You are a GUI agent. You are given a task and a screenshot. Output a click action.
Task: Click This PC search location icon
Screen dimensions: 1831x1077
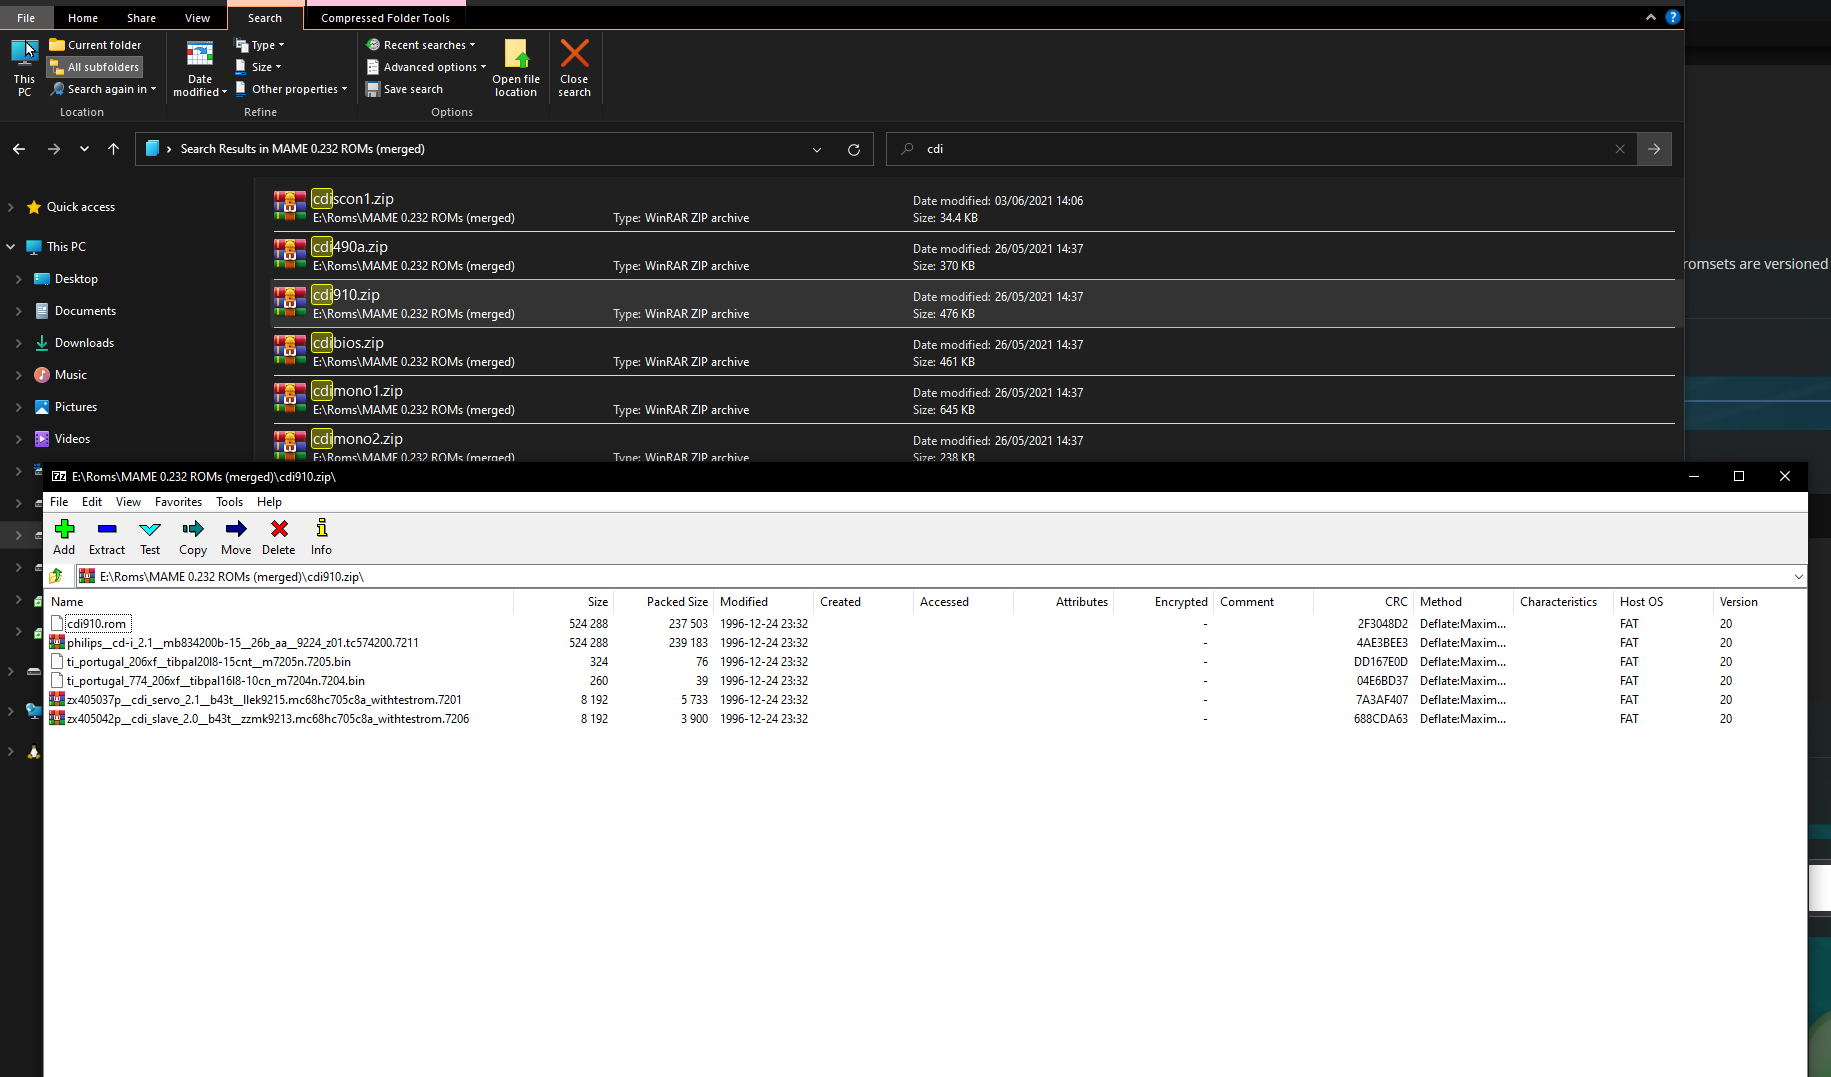(x=24, y=68)
